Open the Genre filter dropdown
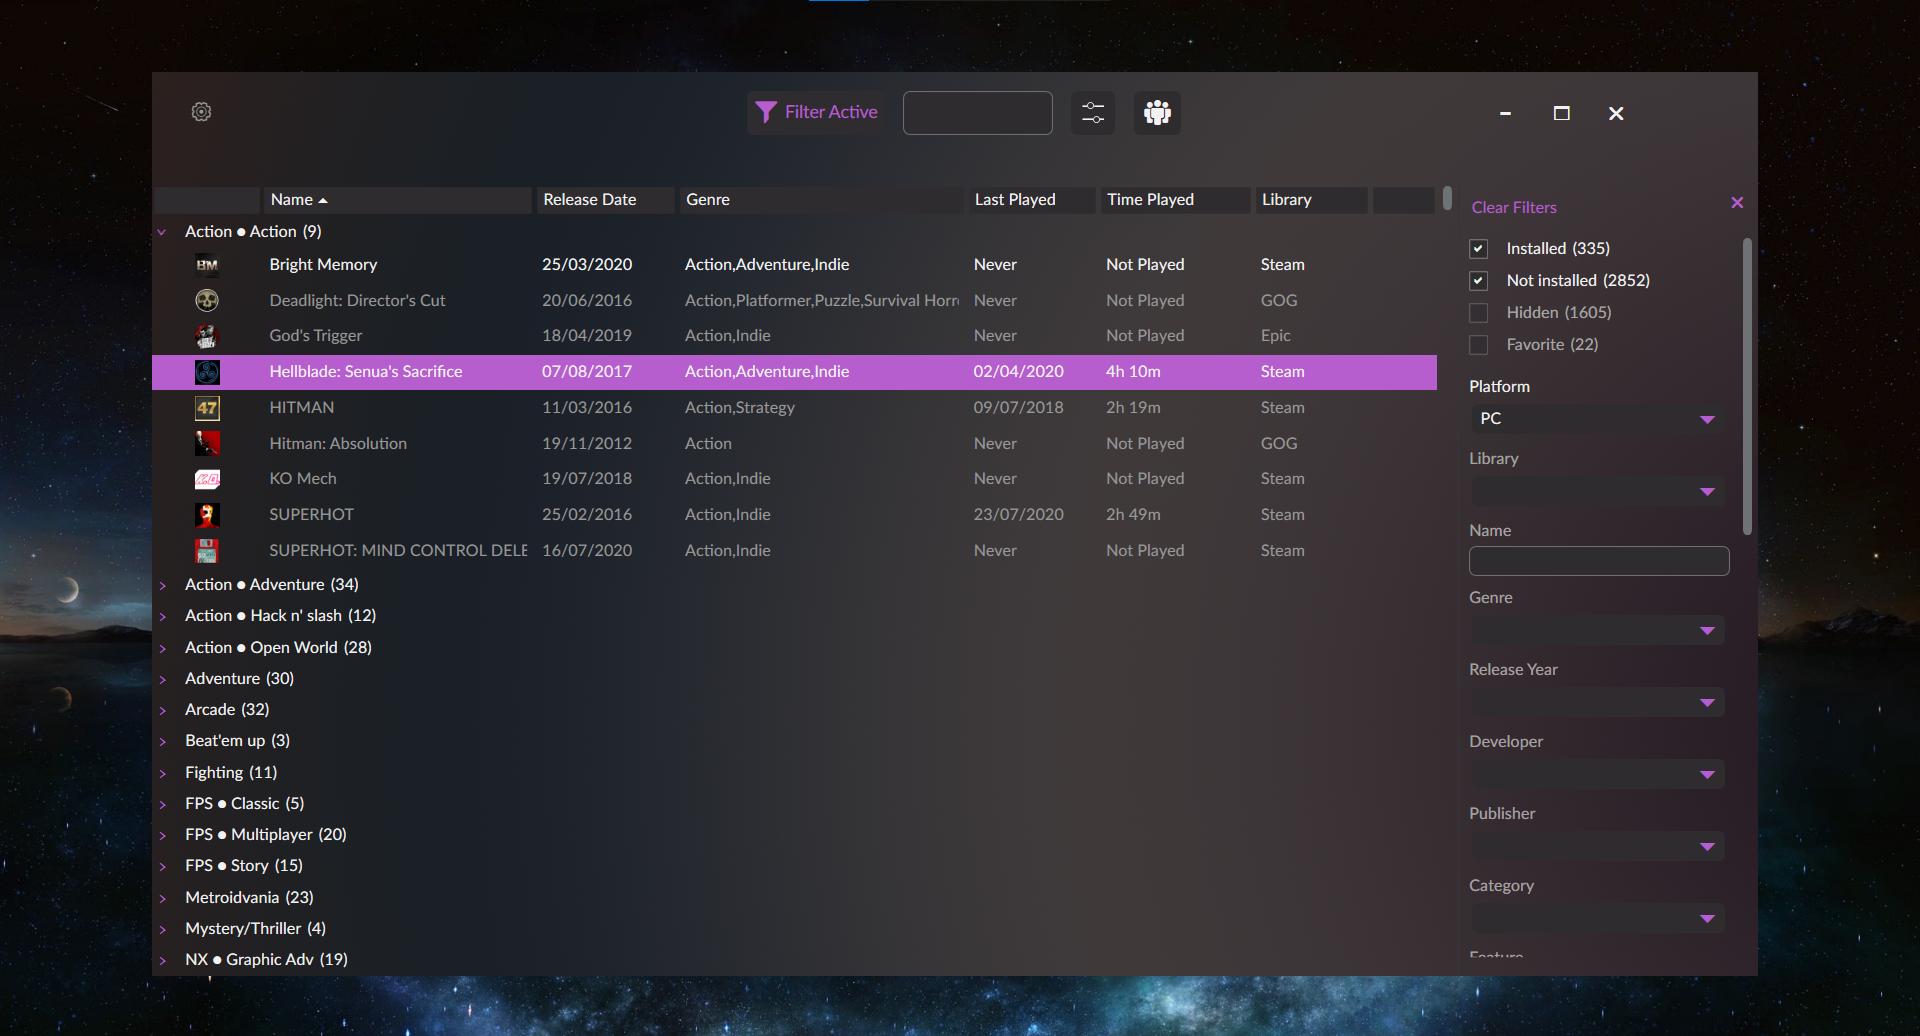Image resolution: width=1920 pixels, height=1036 pixels. click(x=1597, y=630)
